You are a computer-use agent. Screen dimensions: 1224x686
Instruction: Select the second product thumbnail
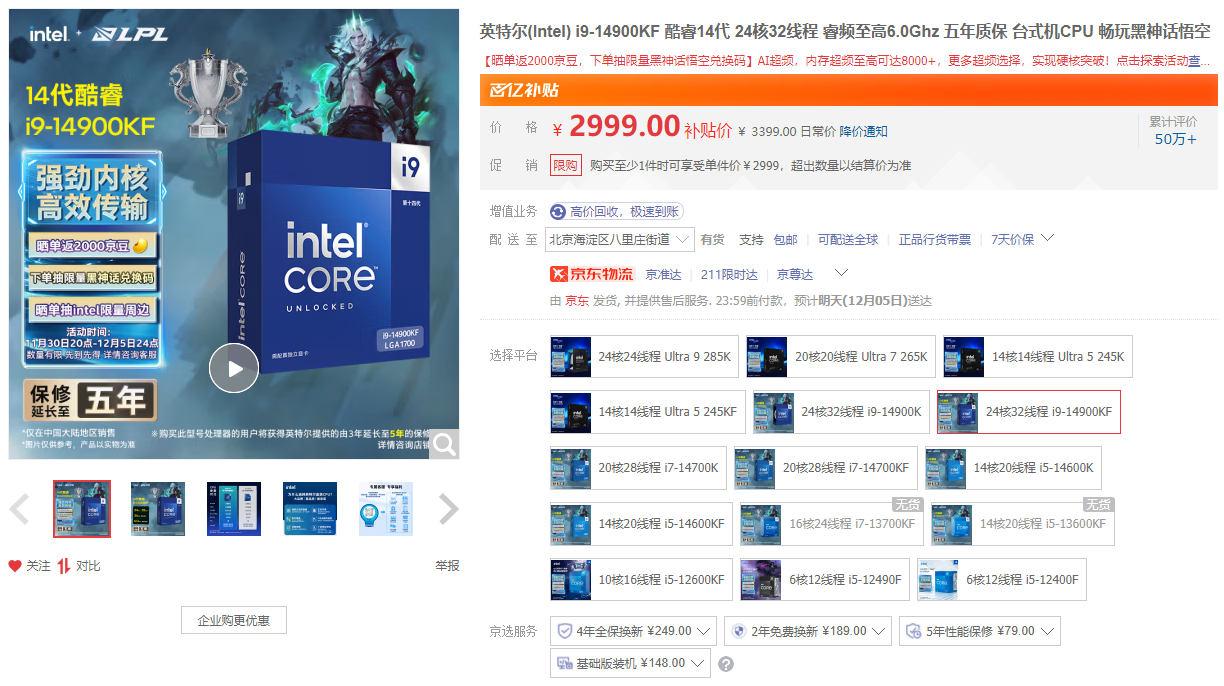158,509
